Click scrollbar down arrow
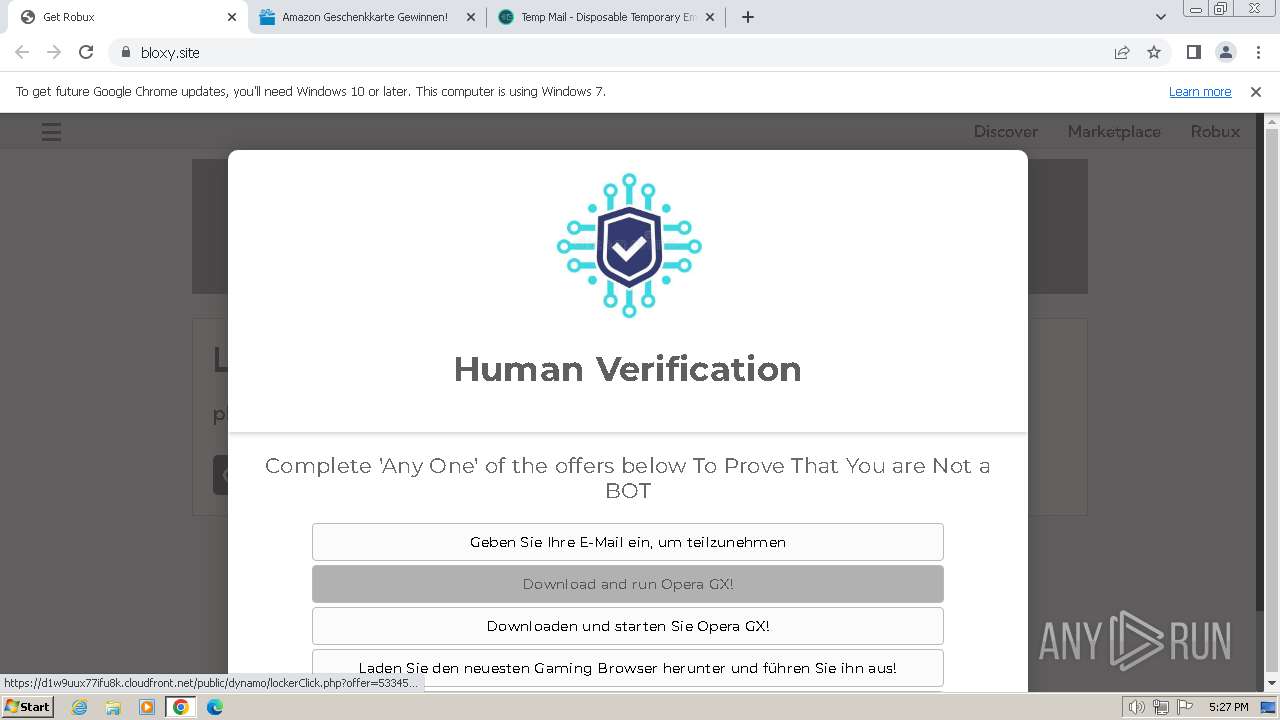Viewport: 1280px width, 720px height. coord(1272,684)
